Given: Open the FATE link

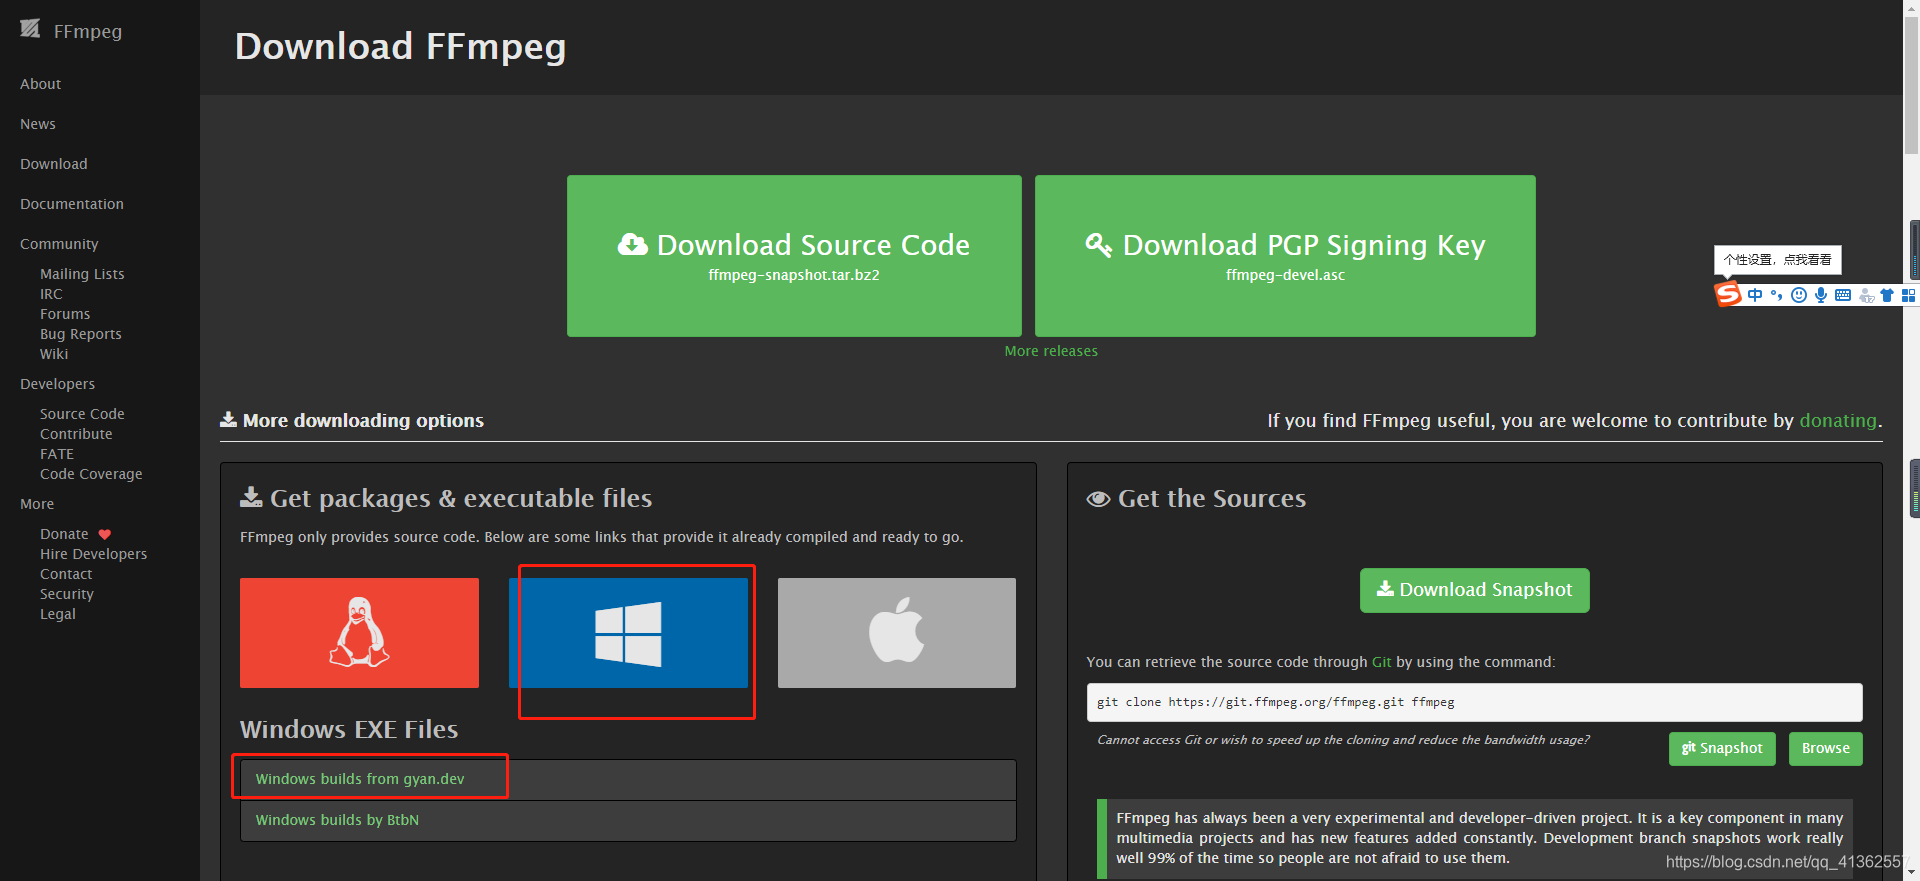Looking at the screenshot, I should pos(57,454).
